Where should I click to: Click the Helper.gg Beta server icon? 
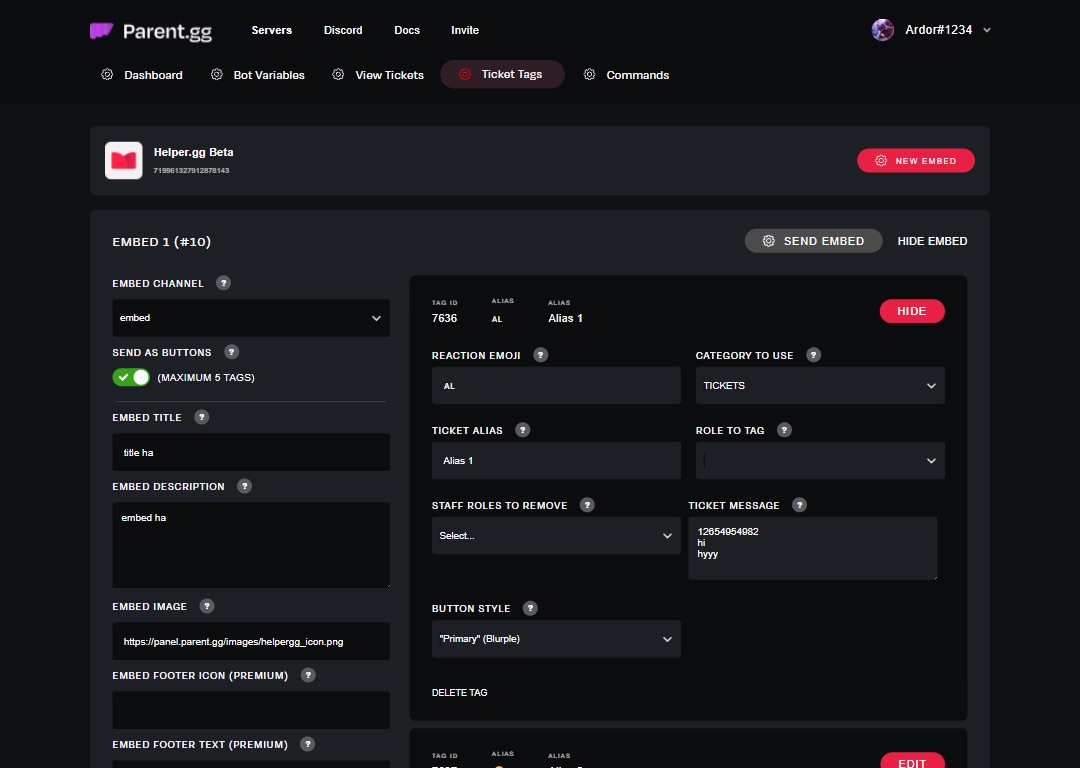123,160
